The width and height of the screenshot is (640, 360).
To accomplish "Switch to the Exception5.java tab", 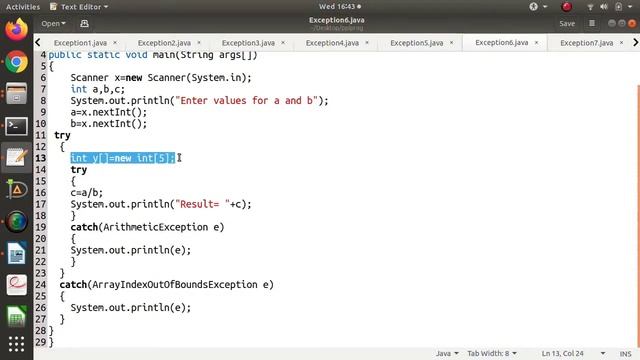I will 417,43.
